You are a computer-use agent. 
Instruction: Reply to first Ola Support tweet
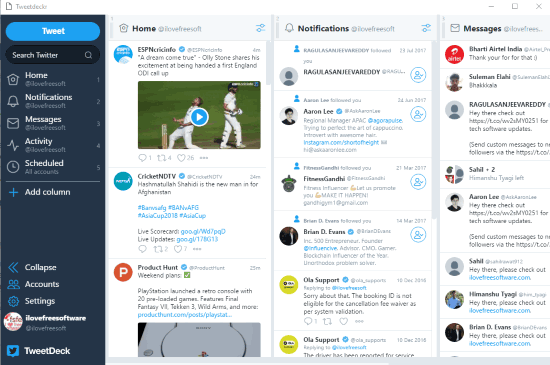click(x=308, y=321)
